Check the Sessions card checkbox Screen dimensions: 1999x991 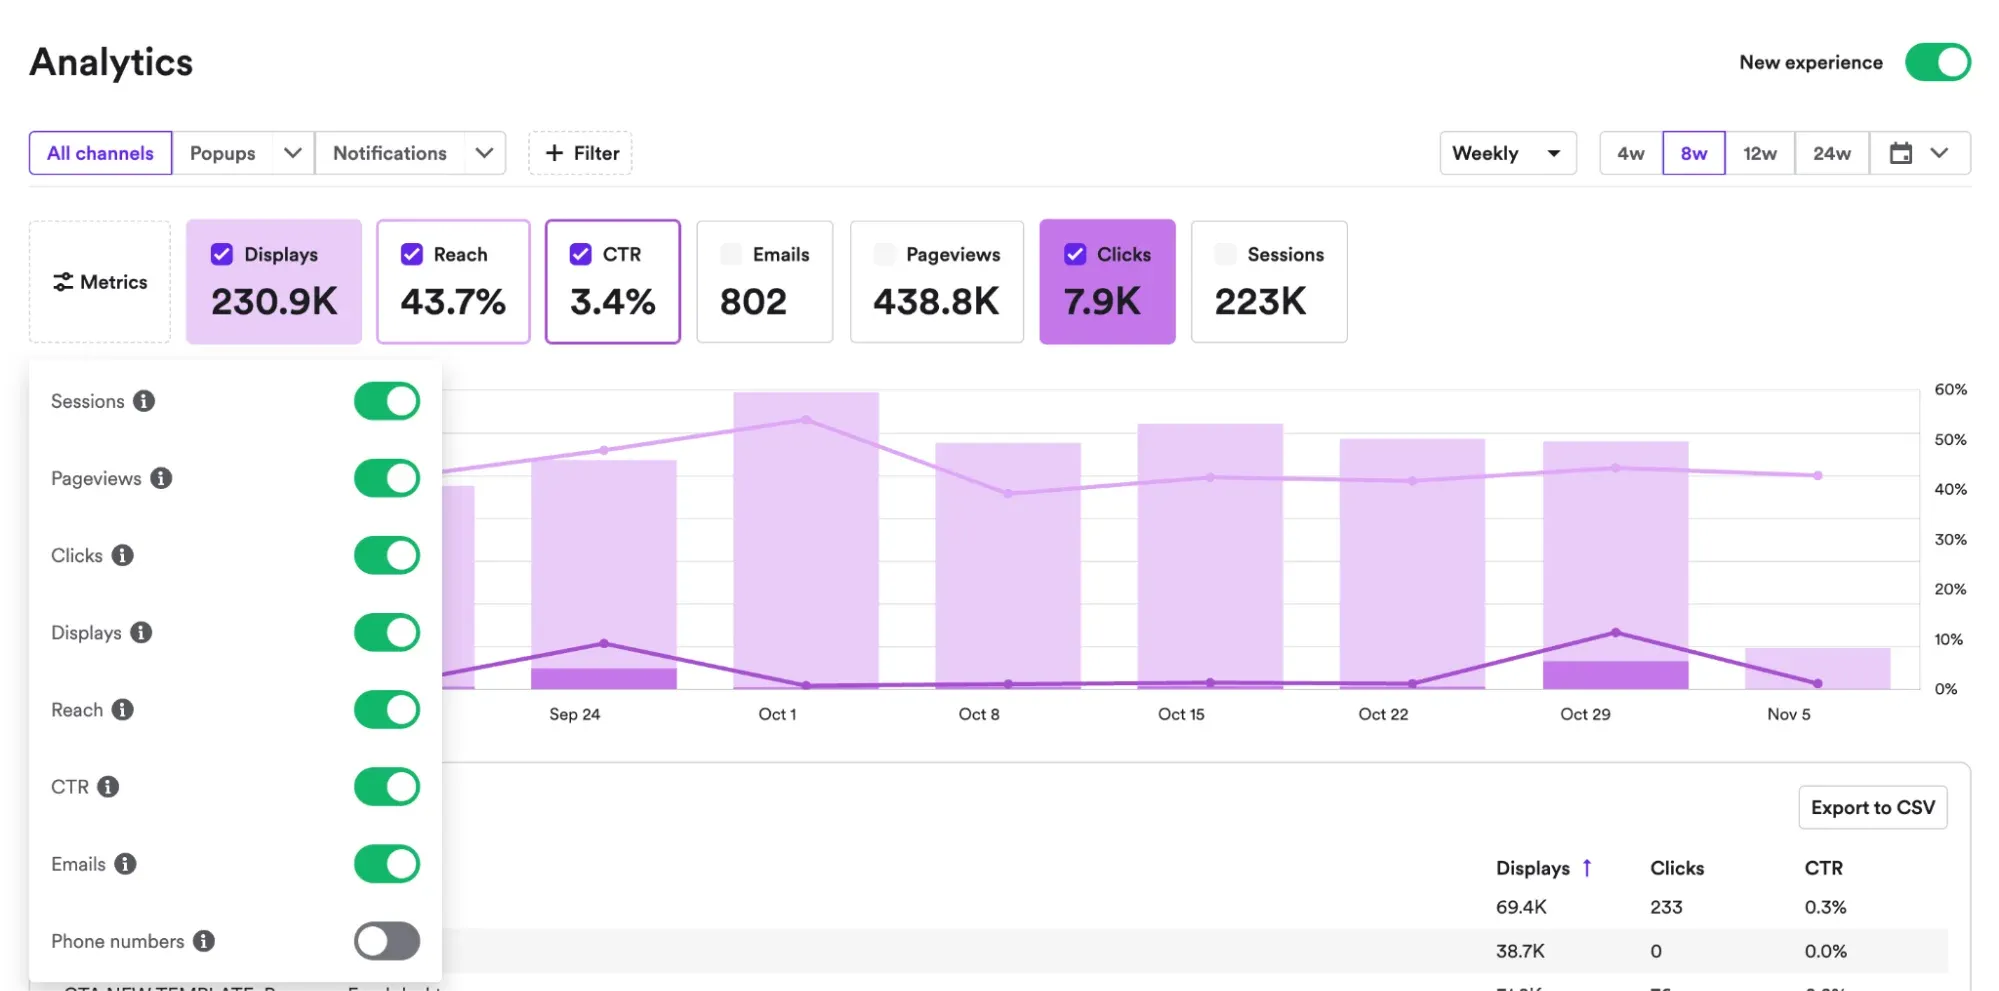point(1225,254)
